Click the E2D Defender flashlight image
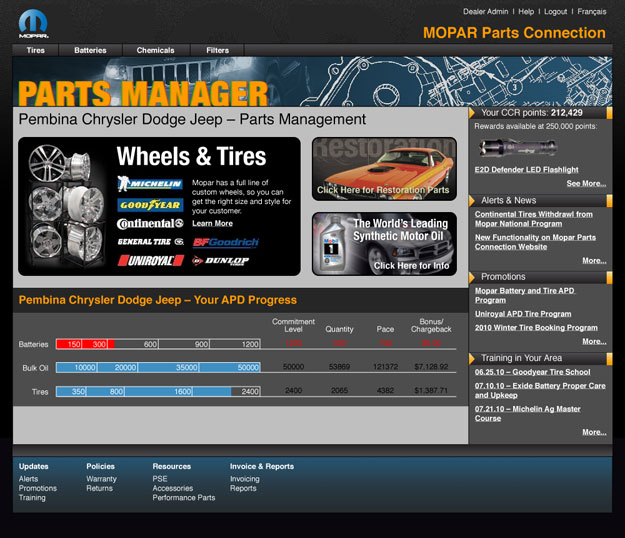 [x=518, y=148]
